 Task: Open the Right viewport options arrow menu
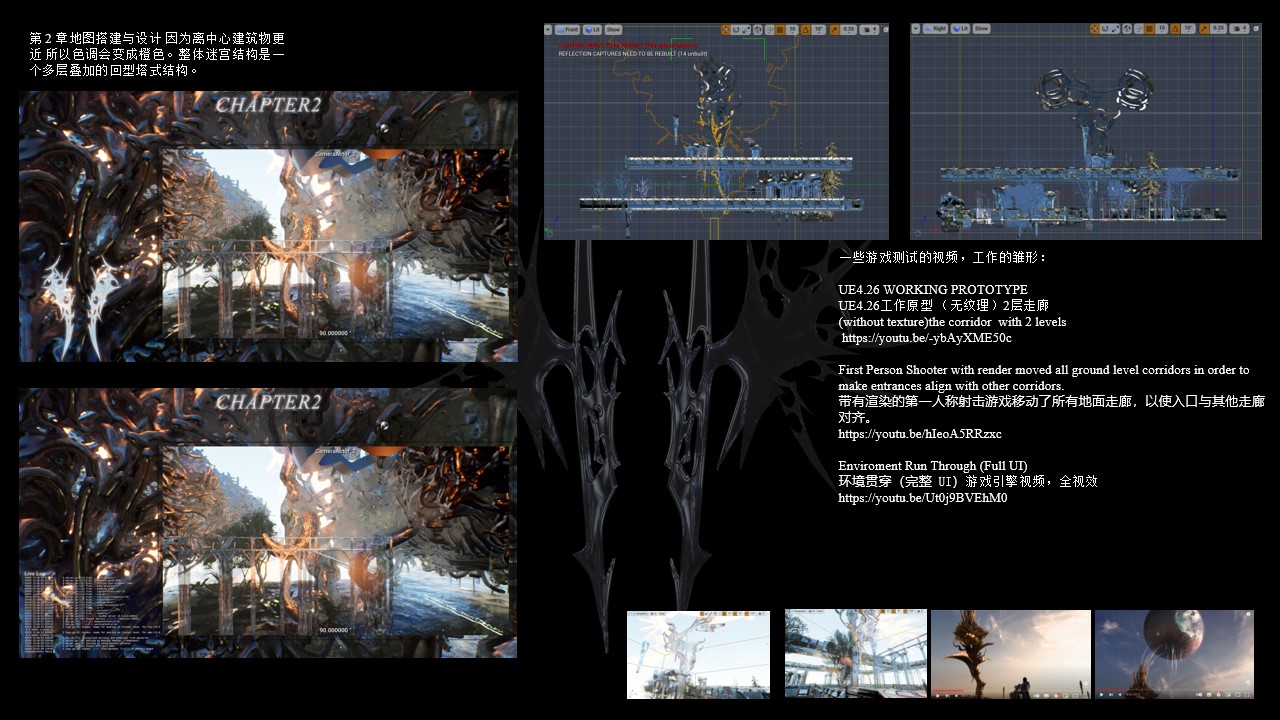916,29
